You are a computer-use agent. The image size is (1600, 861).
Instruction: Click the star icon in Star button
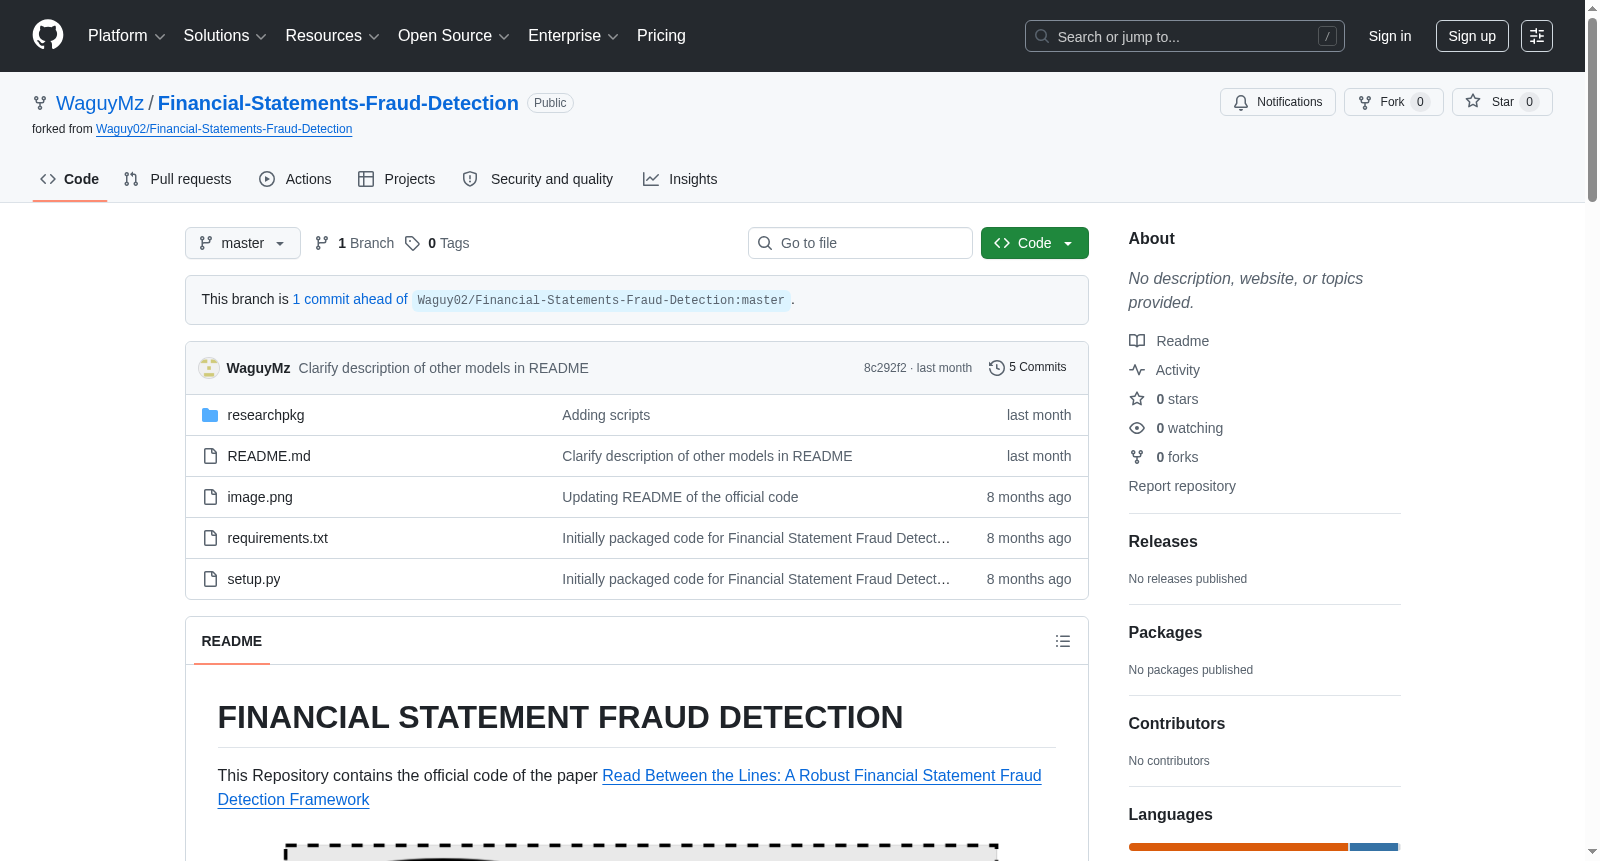tap(1473, 101)
